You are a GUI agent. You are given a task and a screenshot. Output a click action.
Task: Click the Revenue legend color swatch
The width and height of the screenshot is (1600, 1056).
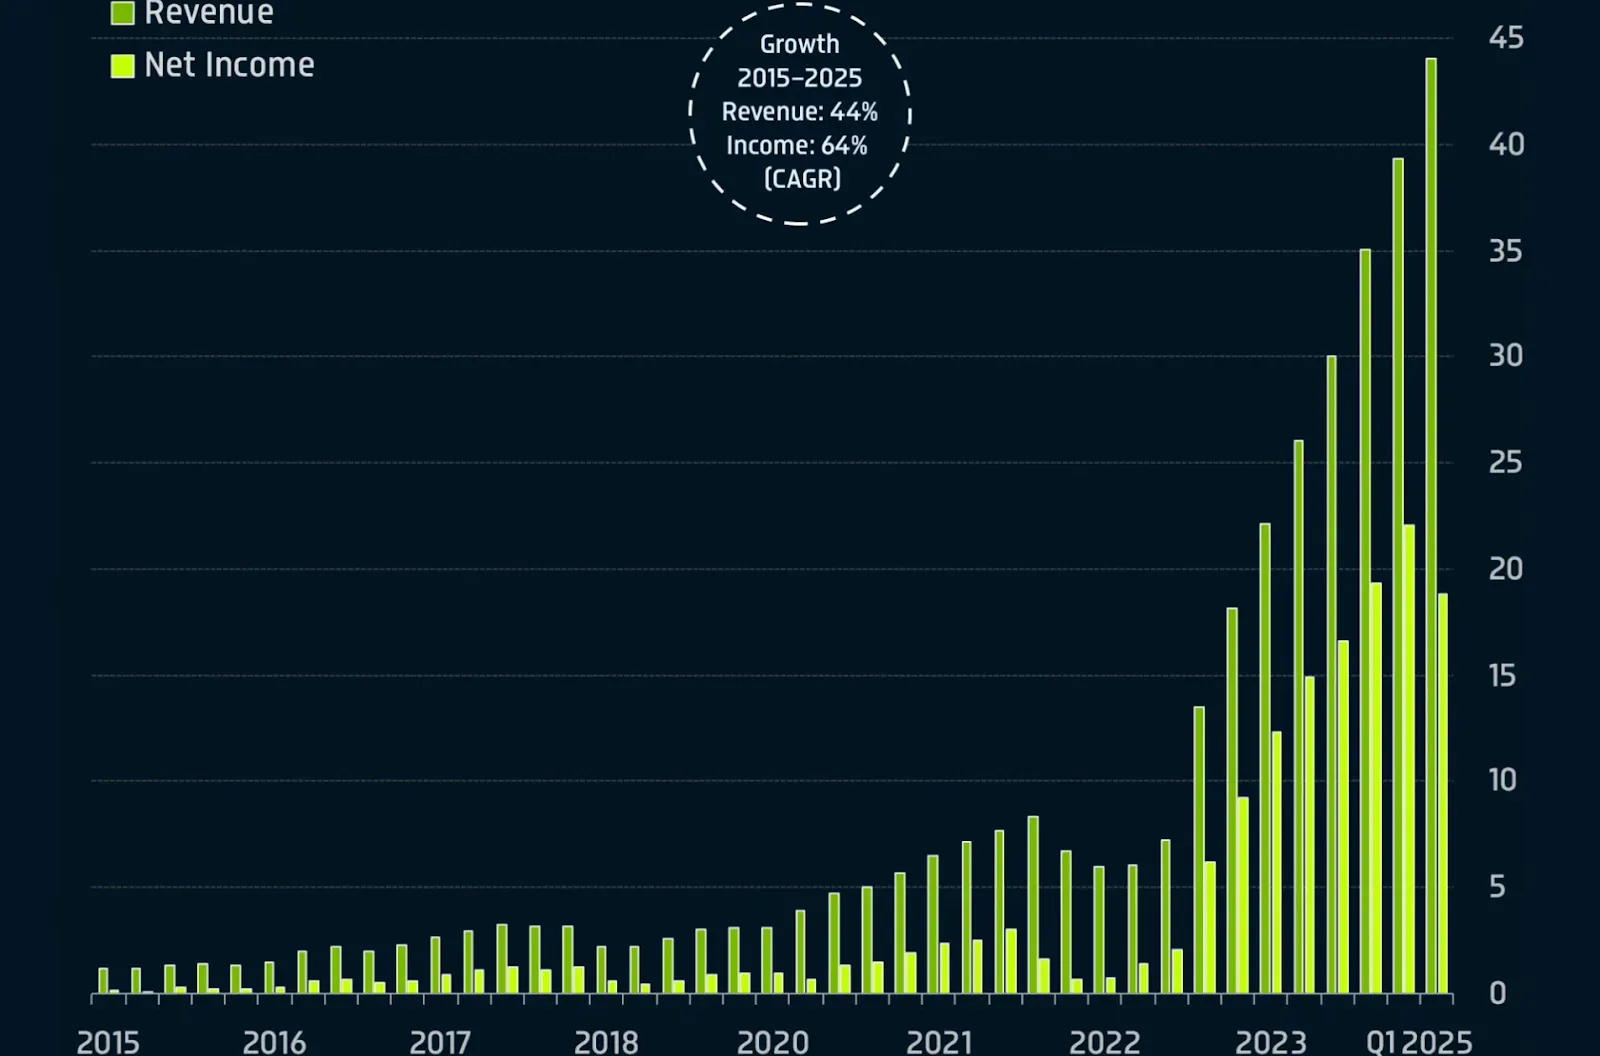coord(124,13)
